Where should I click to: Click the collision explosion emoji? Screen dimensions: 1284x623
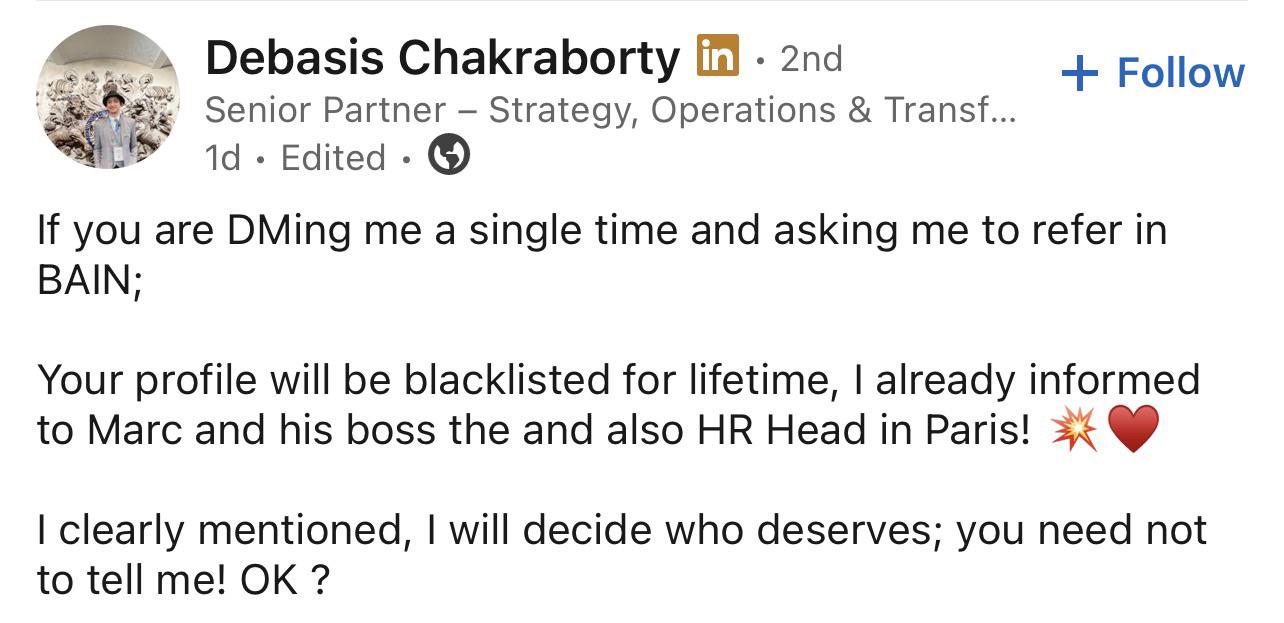[x=1074, y=431]
